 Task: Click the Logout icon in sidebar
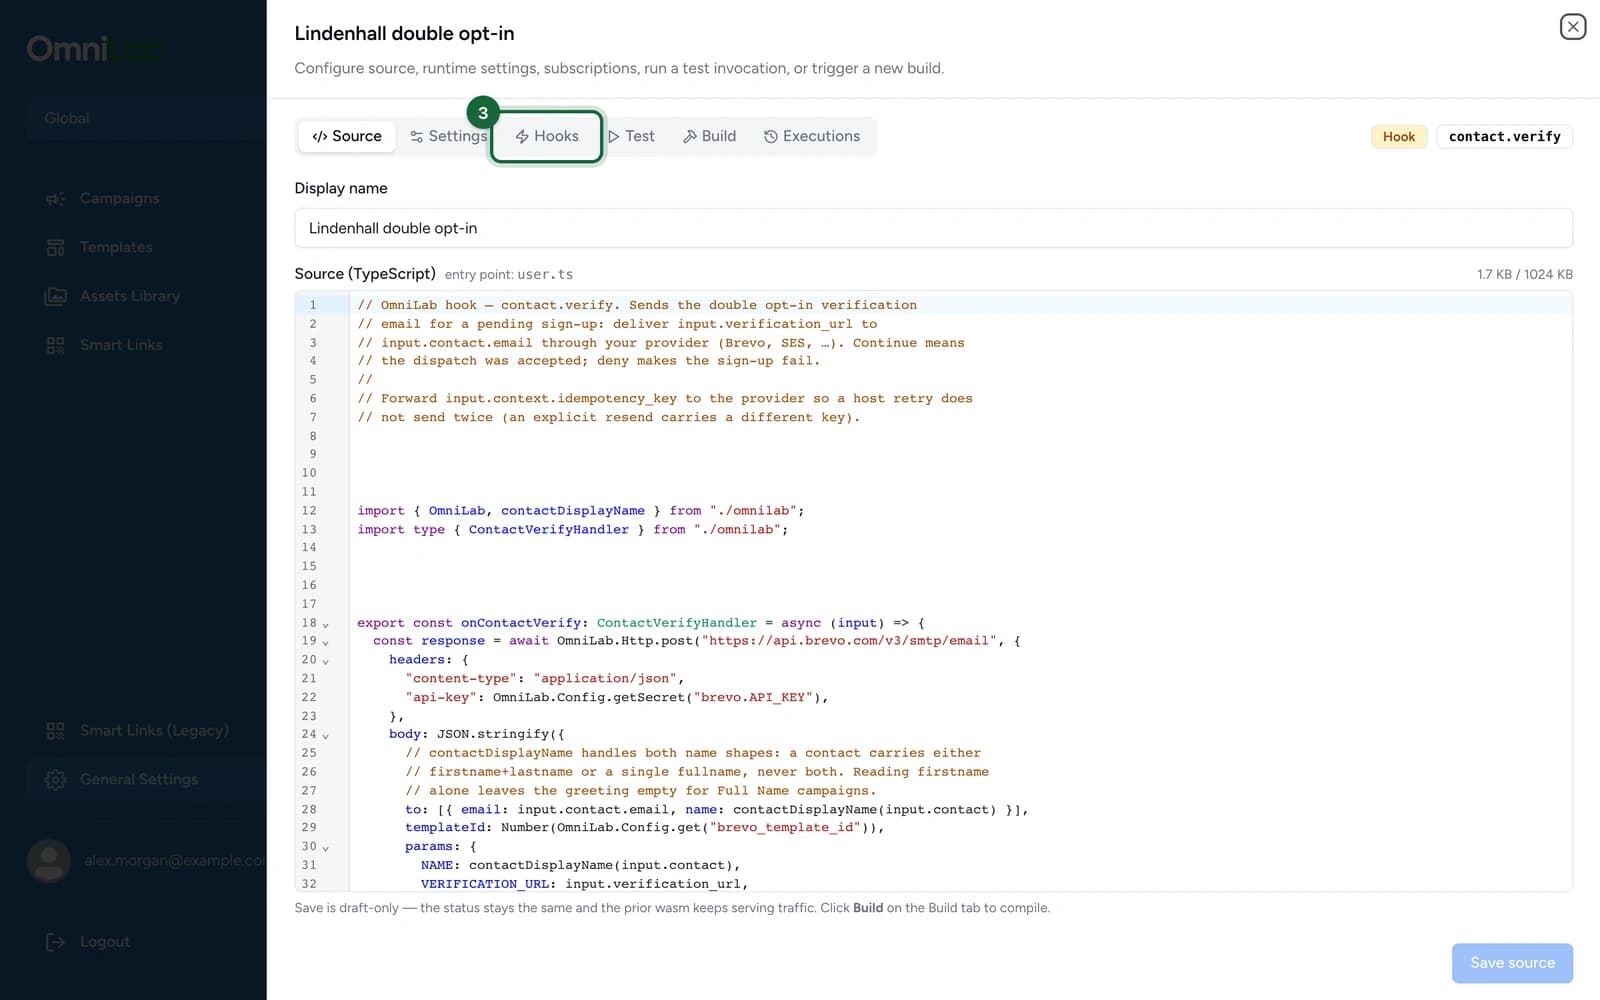[x=55, y=942]
